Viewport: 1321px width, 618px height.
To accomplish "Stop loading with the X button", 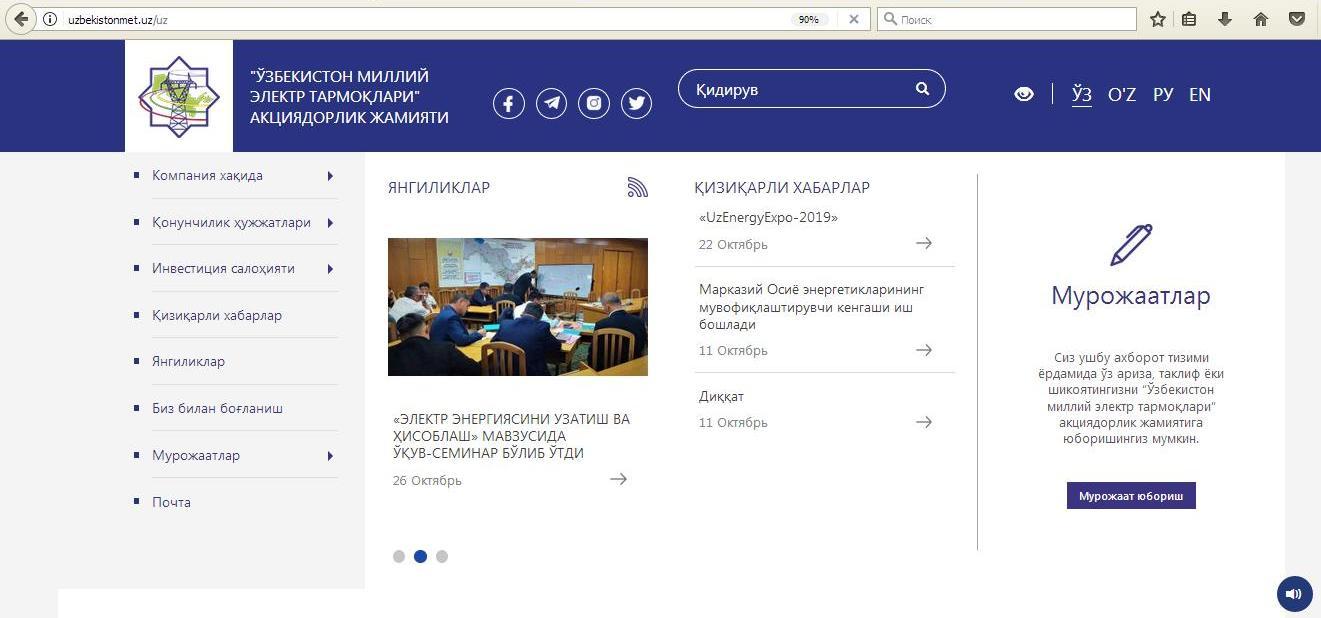I will 853,19.
